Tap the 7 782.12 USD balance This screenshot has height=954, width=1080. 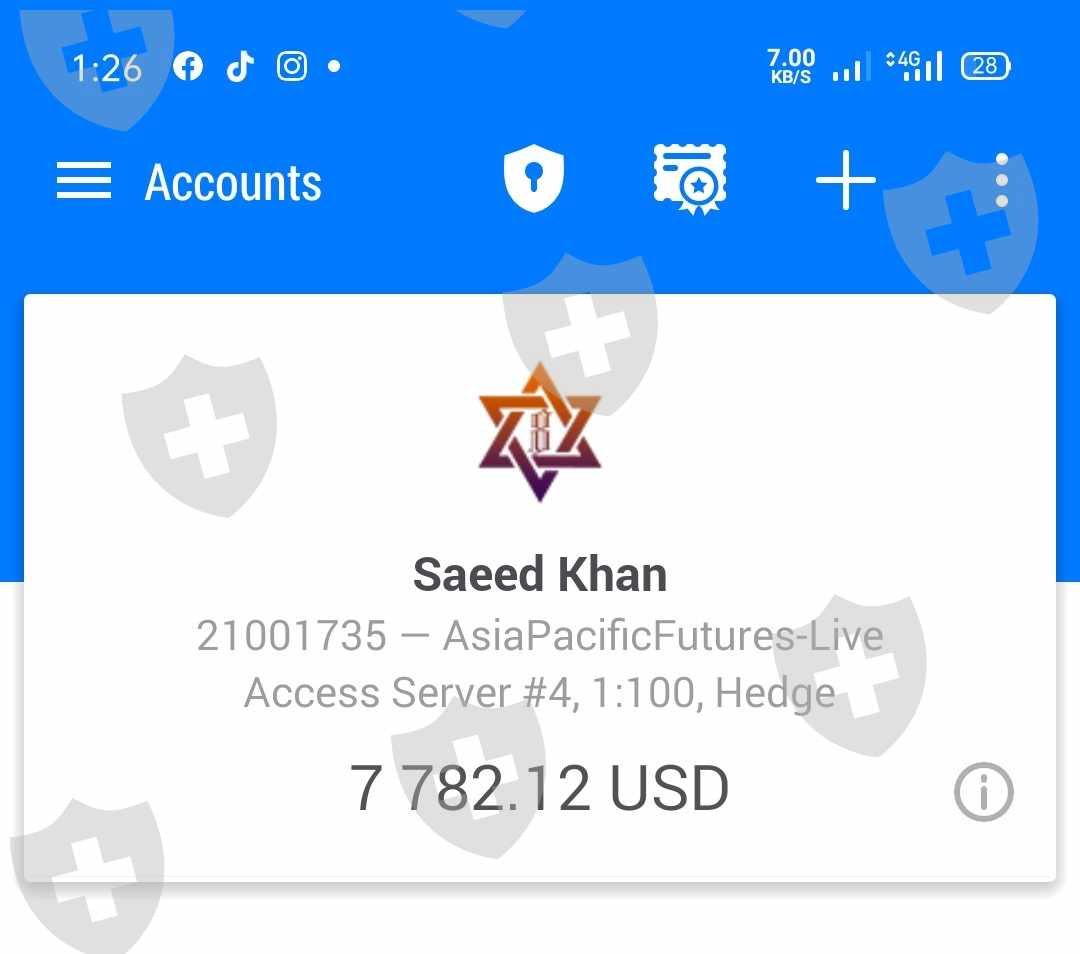pyautogui.click(x=539, y=787)
